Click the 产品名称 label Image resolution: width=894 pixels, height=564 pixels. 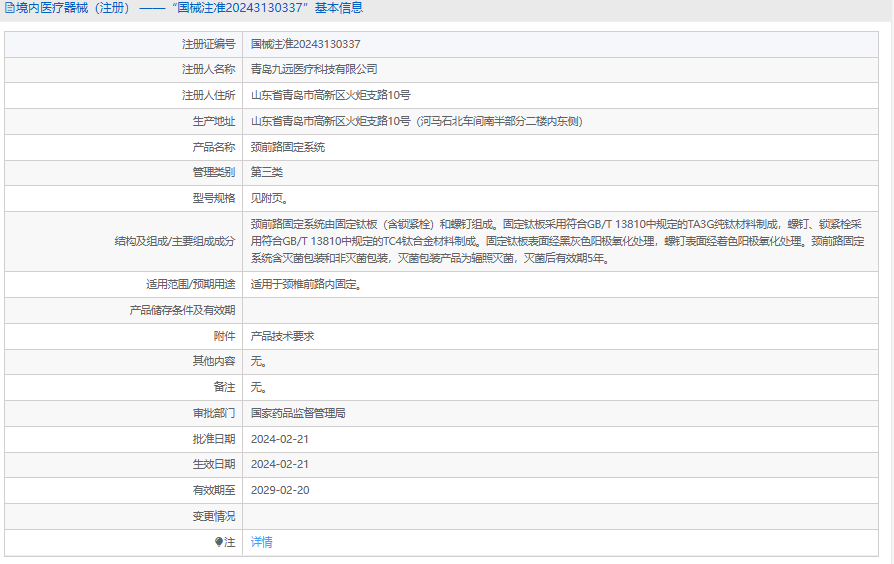(x=214, y=147)
